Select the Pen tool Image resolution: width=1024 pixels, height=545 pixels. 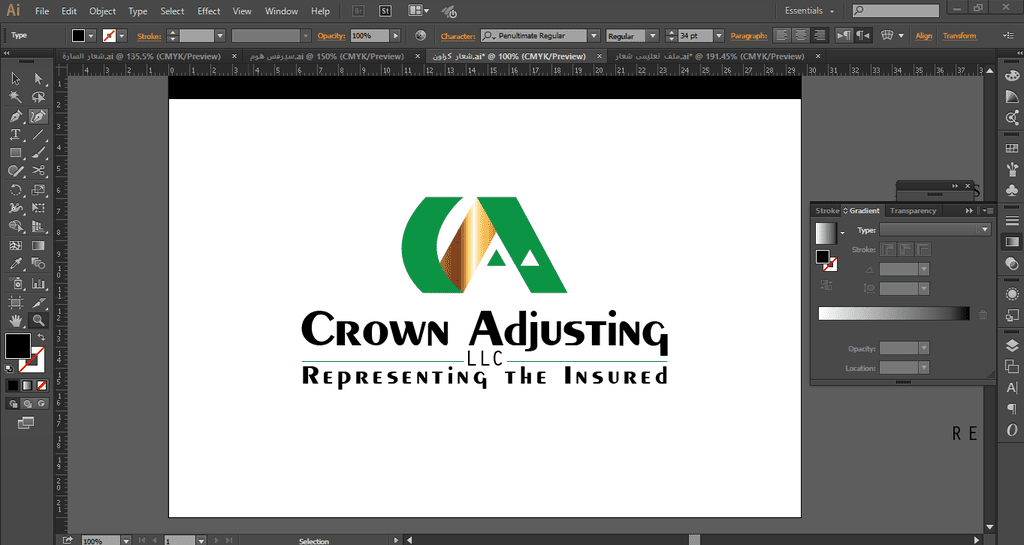tap(15, 116)
